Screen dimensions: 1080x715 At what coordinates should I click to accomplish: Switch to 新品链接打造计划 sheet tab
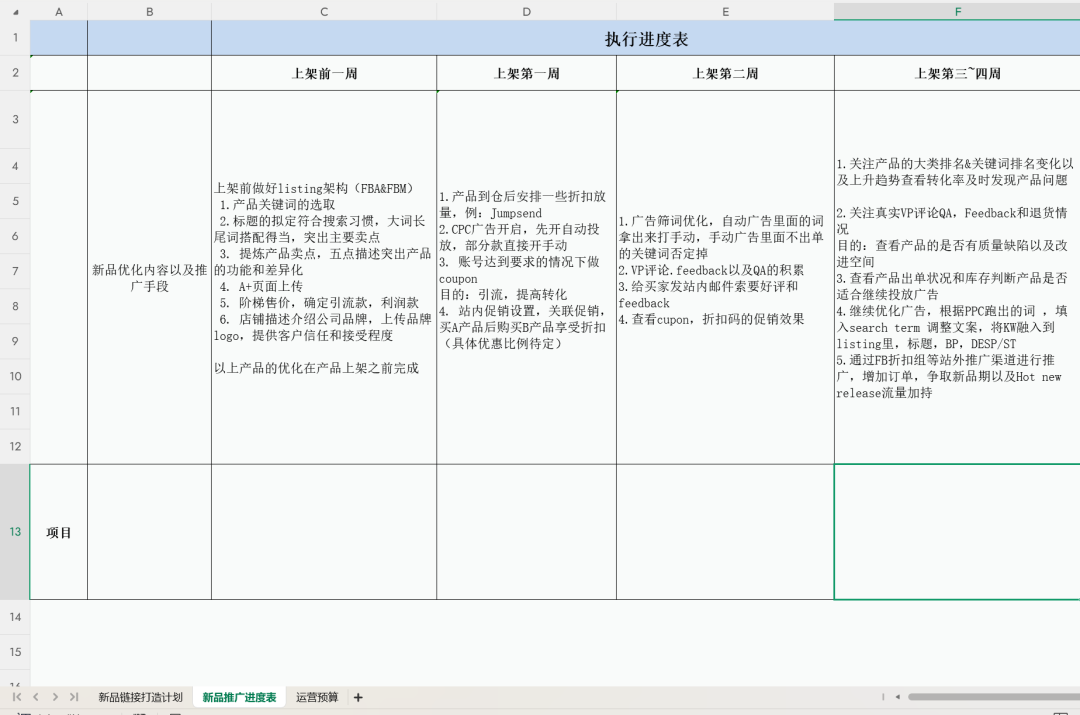[141, 697]
